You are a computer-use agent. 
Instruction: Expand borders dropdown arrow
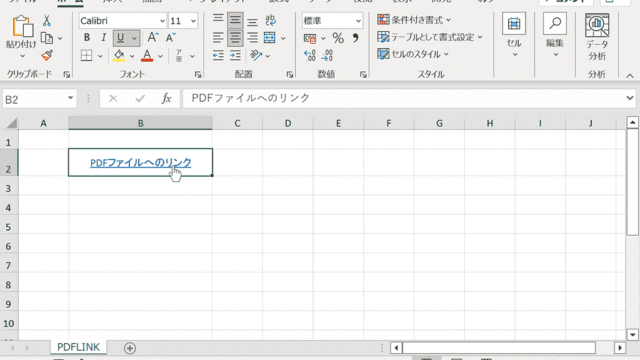click(x=100, y=56)
